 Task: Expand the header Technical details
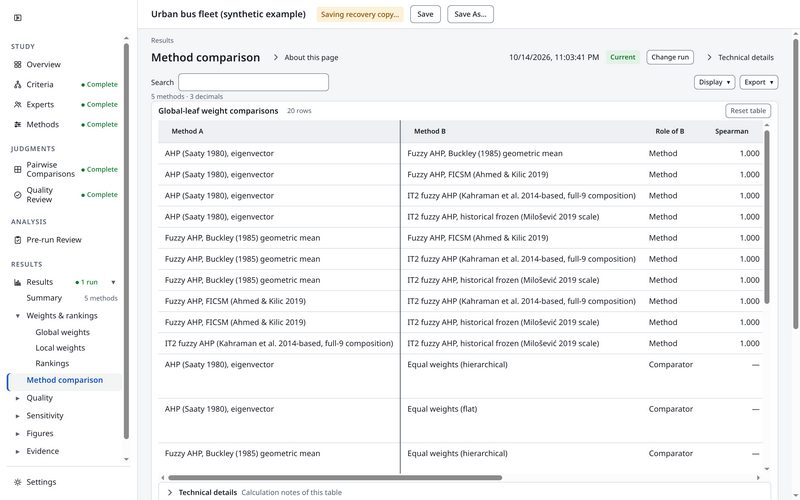(740, 58)
